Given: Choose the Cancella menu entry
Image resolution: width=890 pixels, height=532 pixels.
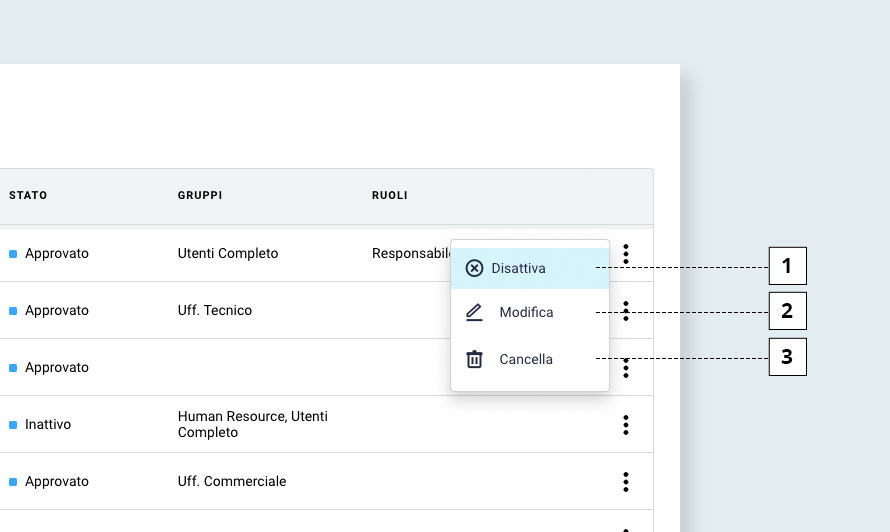Looking at the screenshot, I should coord(526,359).
